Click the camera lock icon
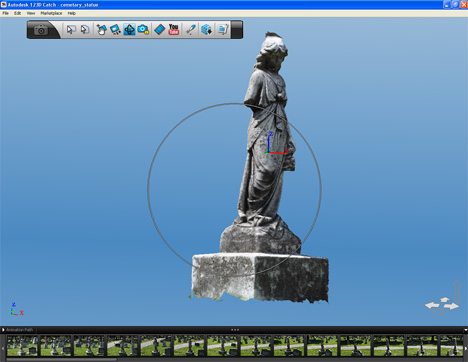This screenshot has height=362, width=468. pyautogui.click(x=143, y=29)
